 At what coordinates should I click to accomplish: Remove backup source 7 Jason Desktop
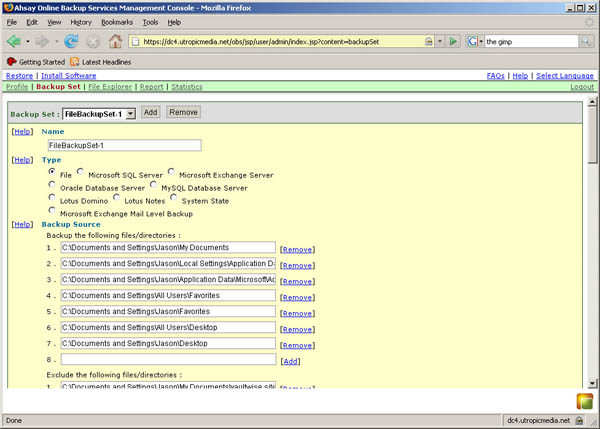tap(297, 345)
